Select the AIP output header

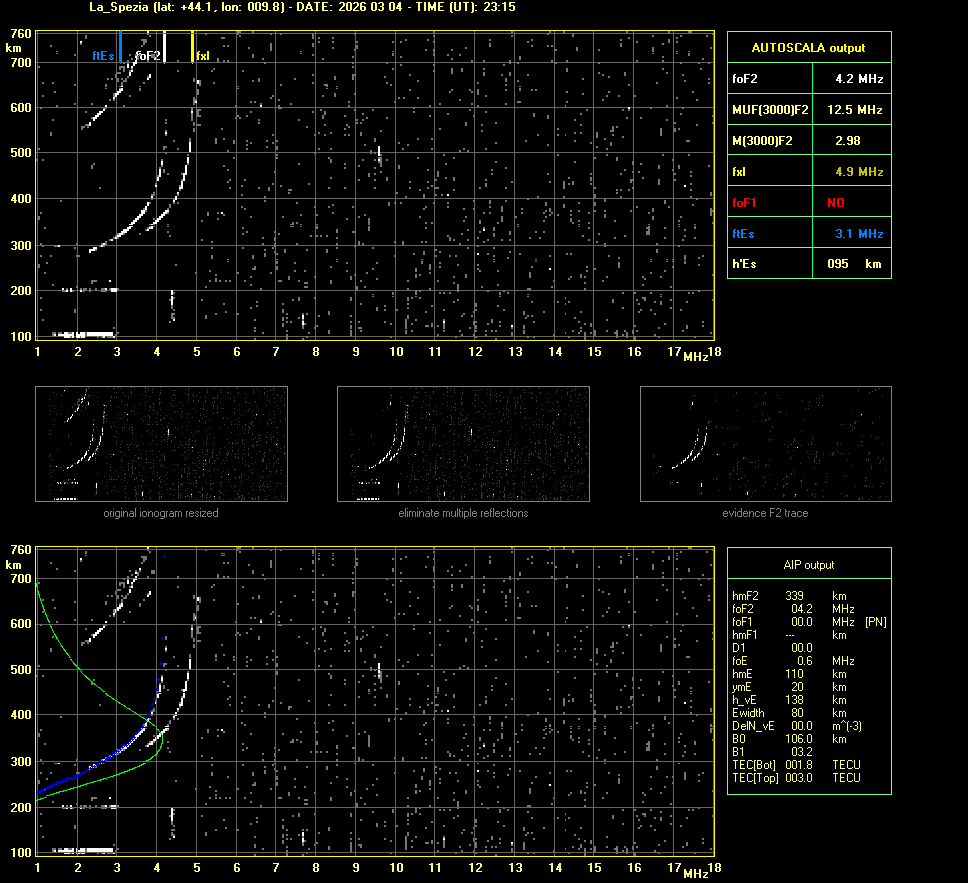[808, 565]
